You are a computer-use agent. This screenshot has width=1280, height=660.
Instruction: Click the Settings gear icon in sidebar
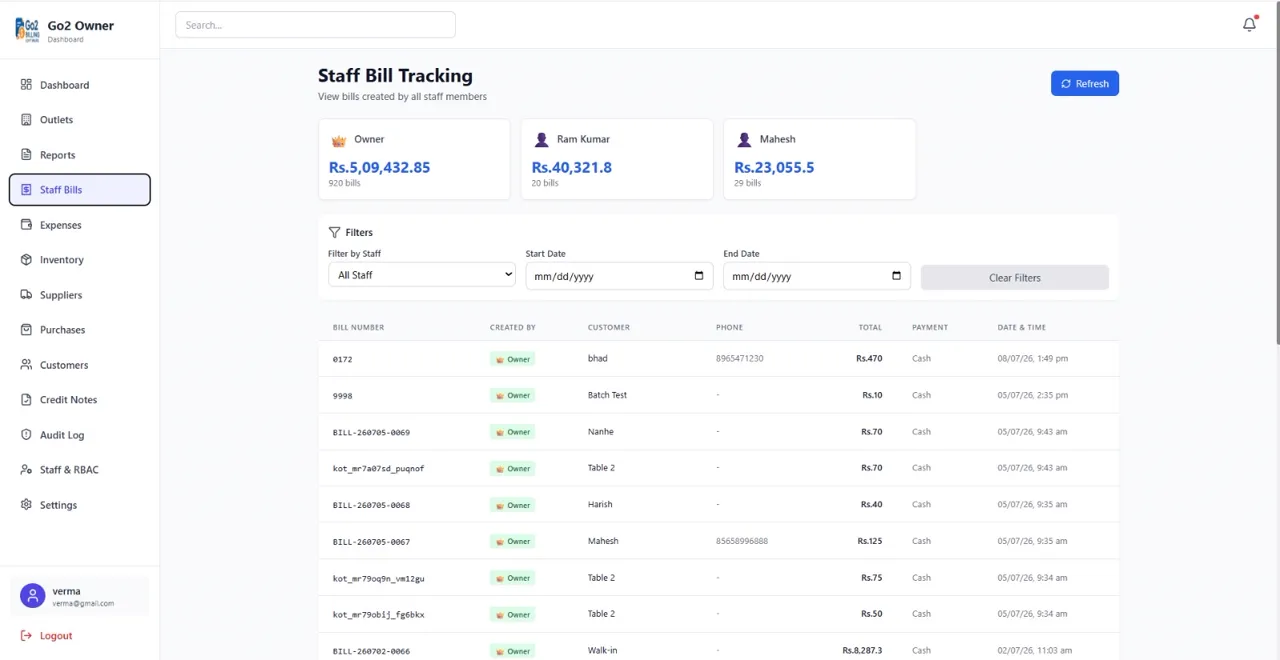pyautogui.click(x=26, y=505)
